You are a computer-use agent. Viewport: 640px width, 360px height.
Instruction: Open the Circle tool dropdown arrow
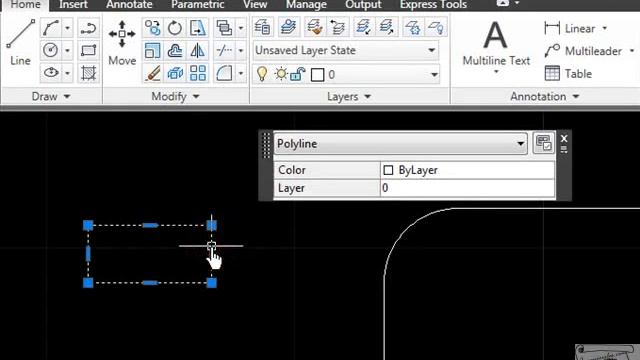(x=68, y=51)
